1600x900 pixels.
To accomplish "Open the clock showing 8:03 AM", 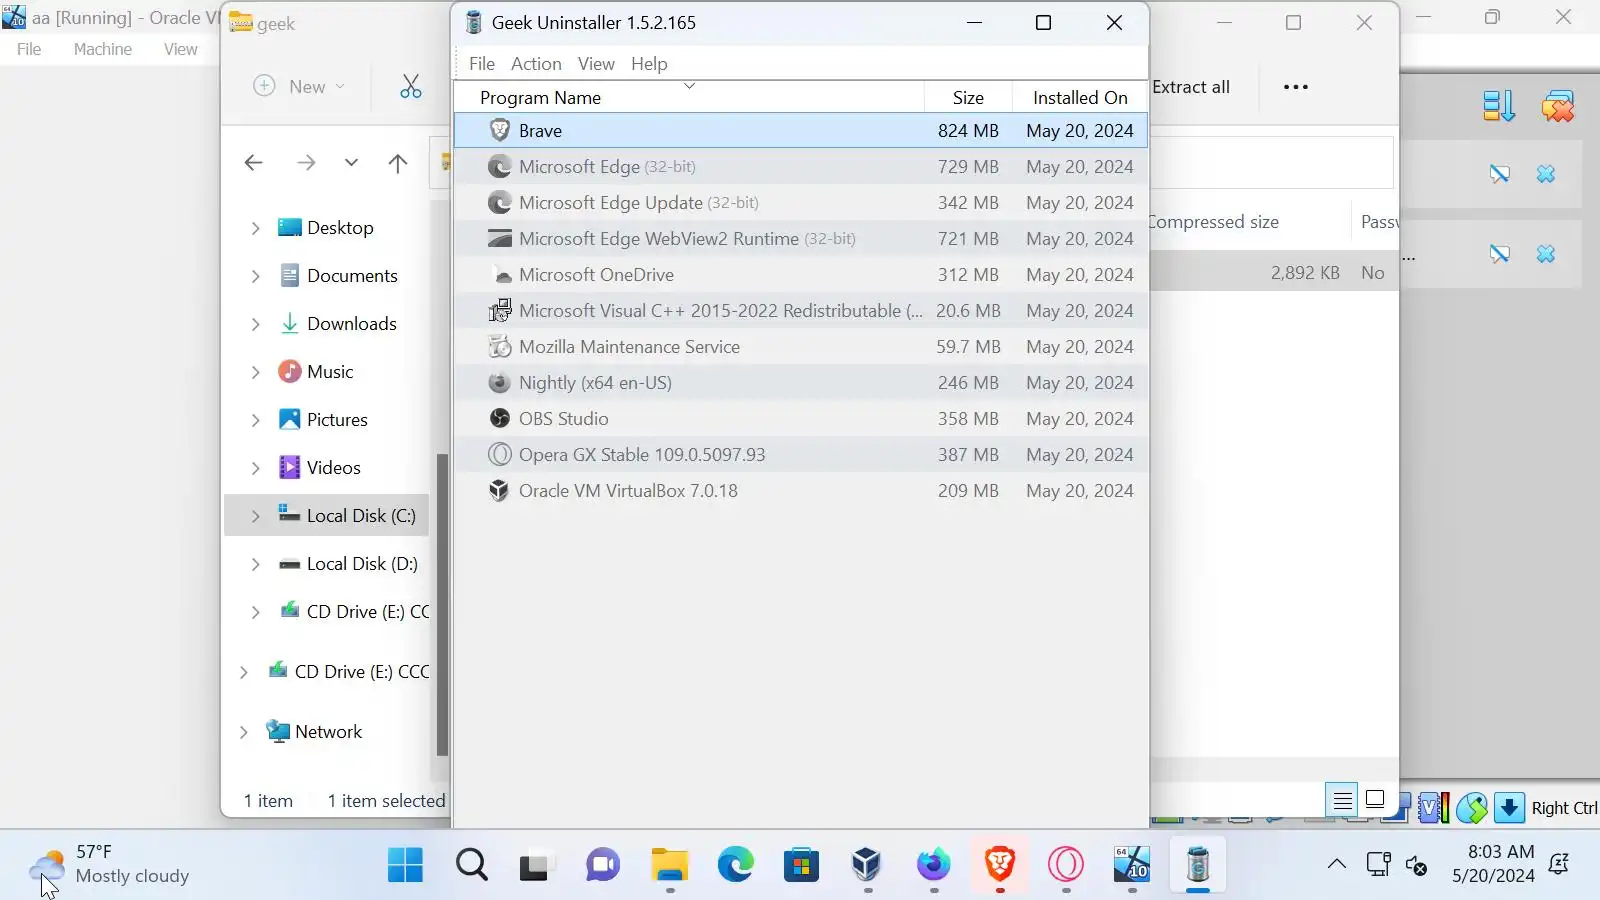I will pyautogui.click(x=1494, y=864).
